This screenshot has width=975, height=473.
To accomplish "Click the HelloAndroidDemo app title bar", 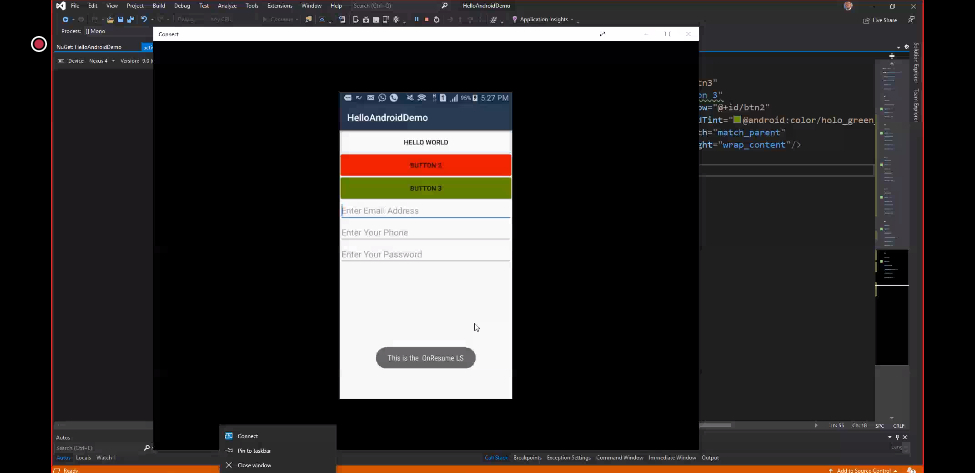I will pyautogui.click(x=426, y=117).
